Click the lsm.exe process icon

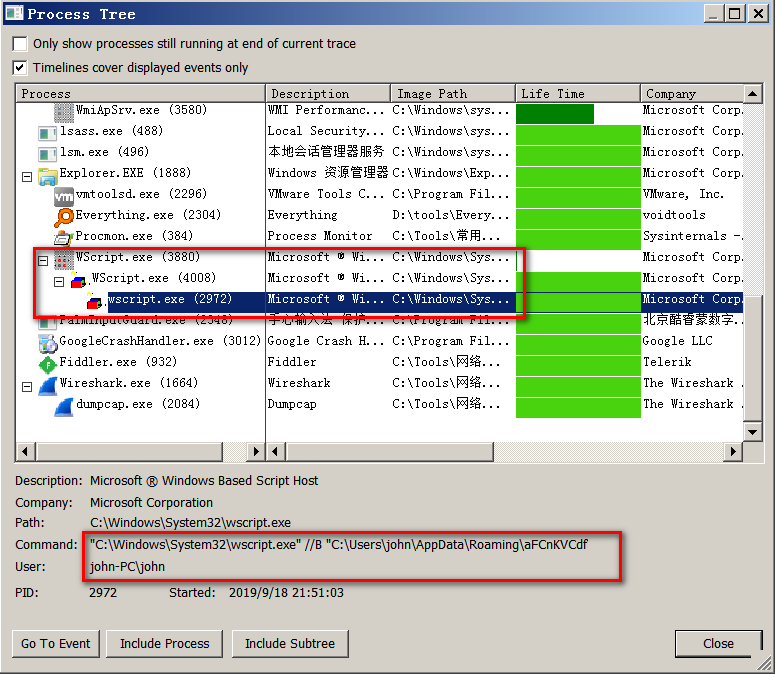coord(48,153)
